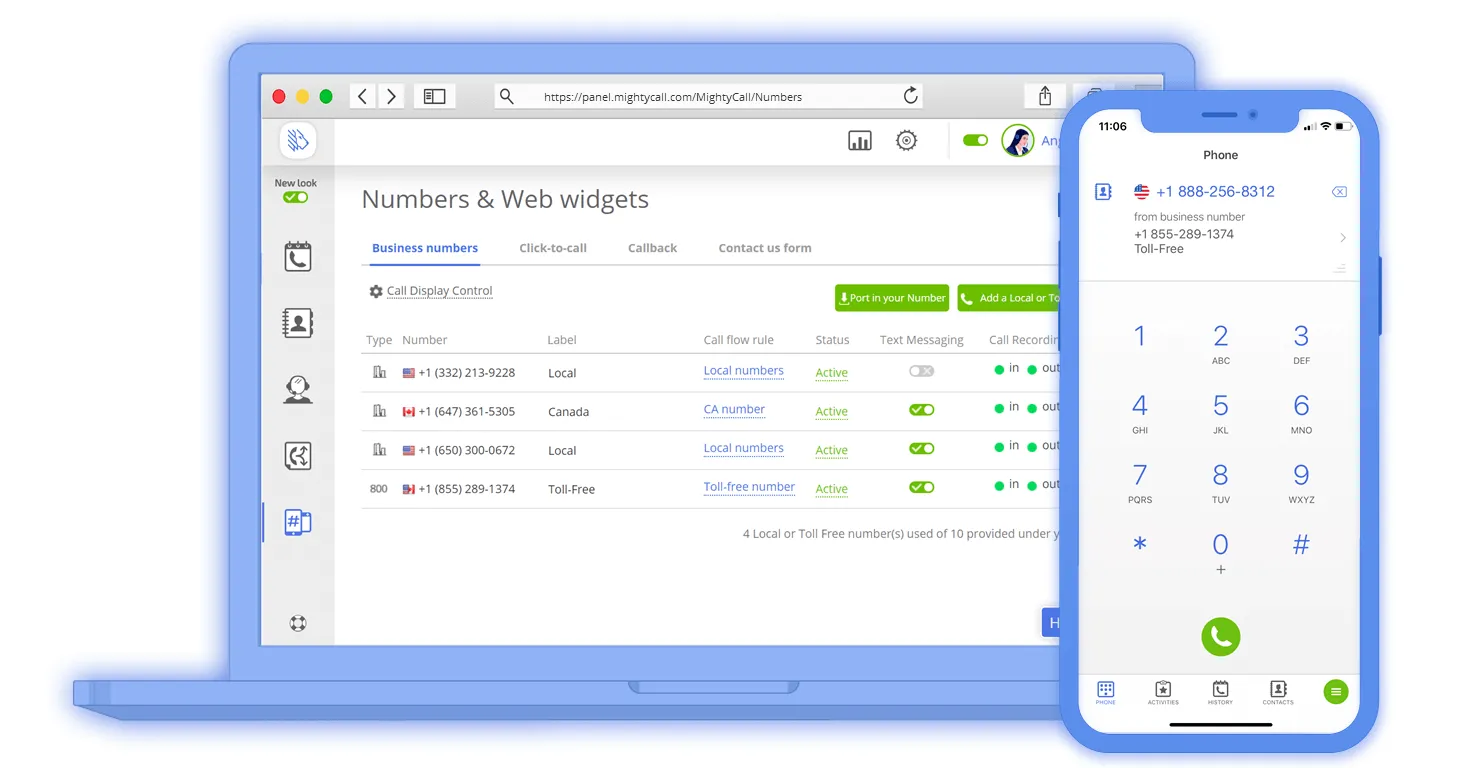This screenshot has height=768, width=1467.
Task: Switch to the Click-to-call tab
Action: coord(553,248)
